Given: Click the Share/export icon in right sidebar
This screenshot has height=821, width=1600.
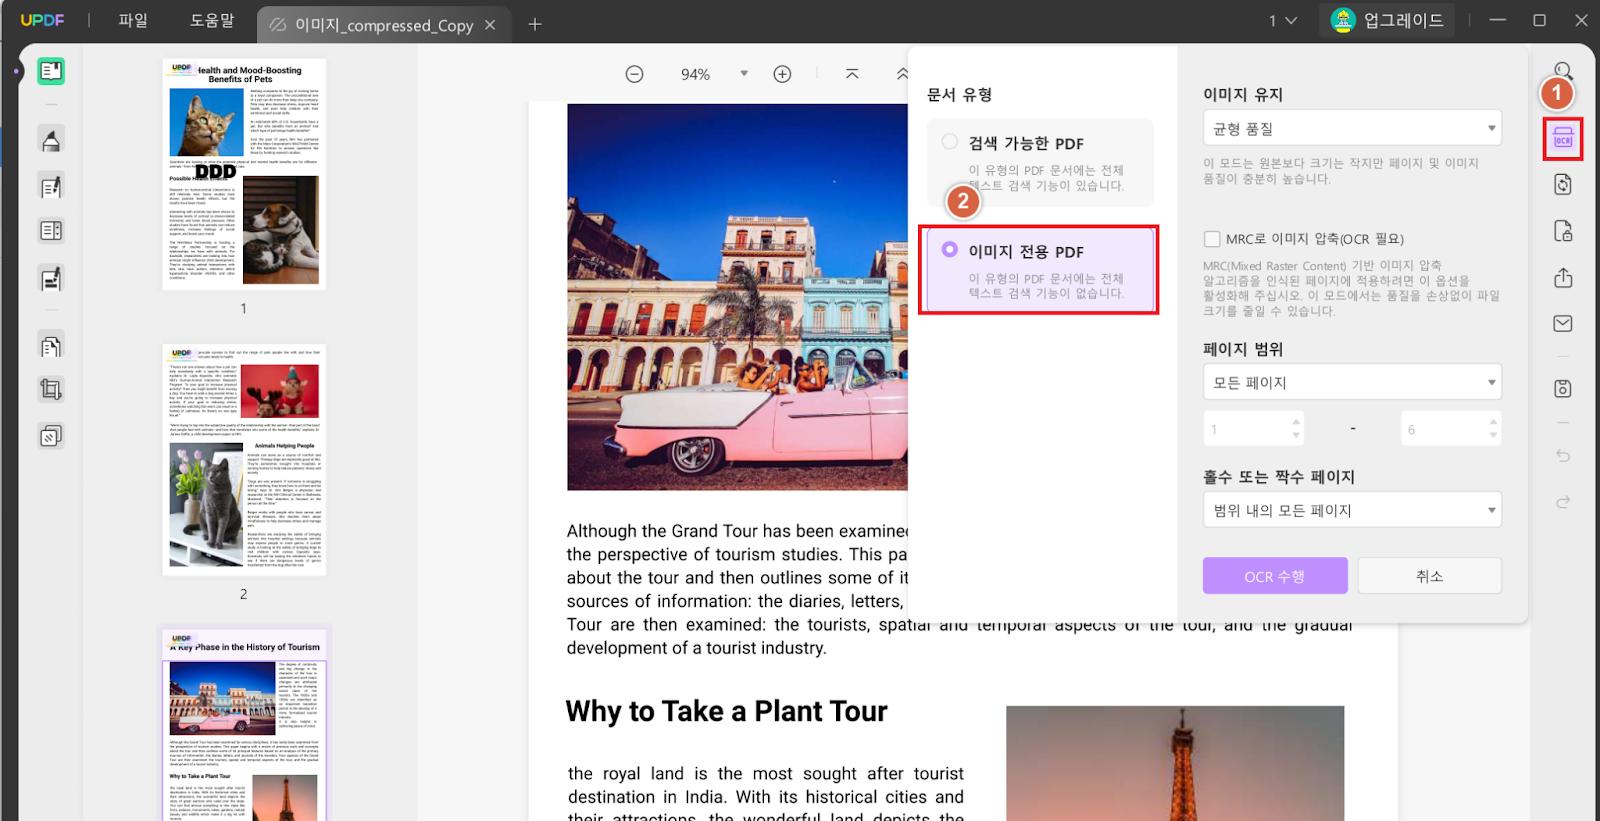Looking at the screenshot, I should pos(1563,278).
